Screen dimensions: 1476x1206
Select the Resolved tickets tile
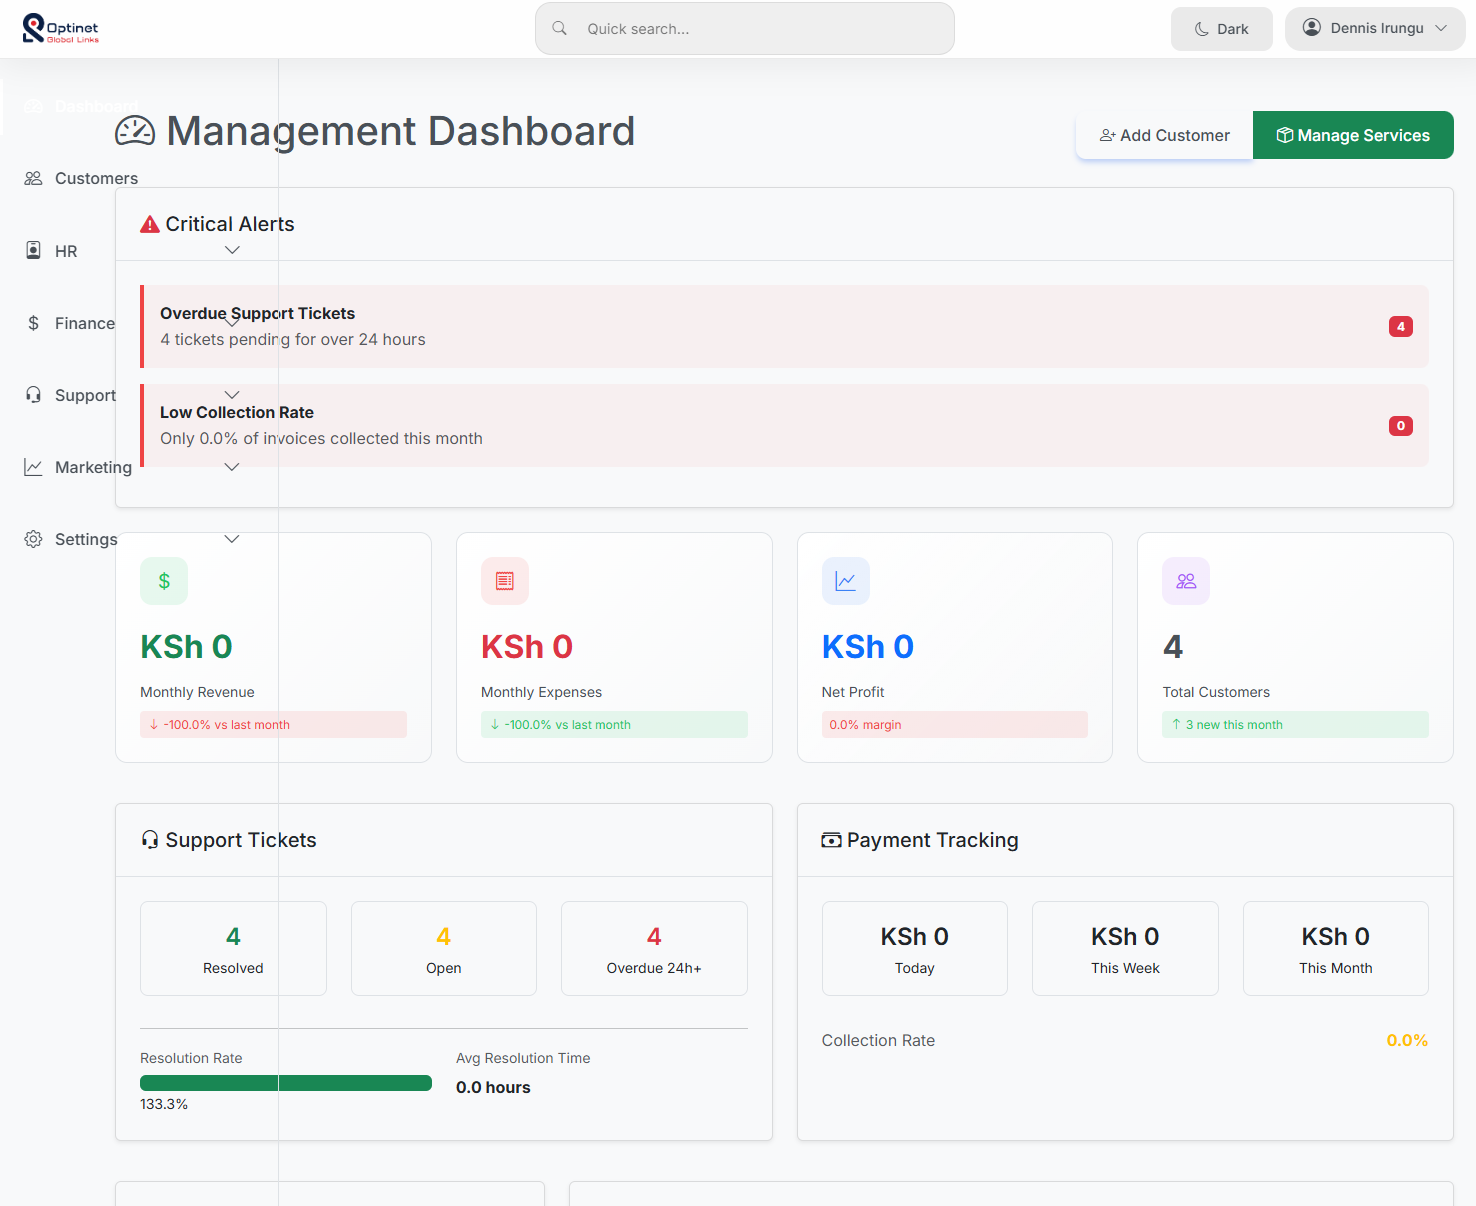[233, 948]
